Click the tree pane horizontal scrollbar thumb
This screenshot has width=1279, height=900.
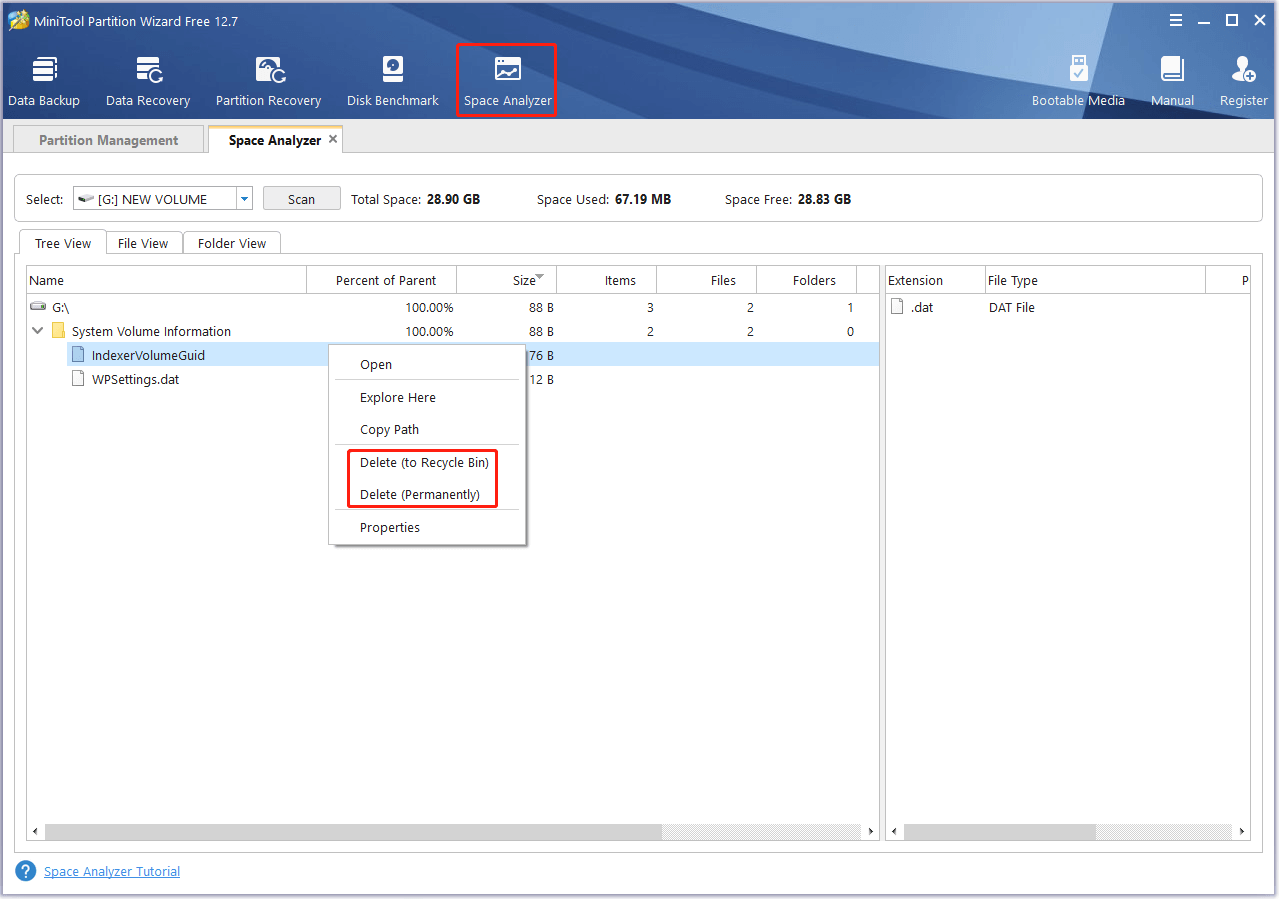tap(353, 831)
